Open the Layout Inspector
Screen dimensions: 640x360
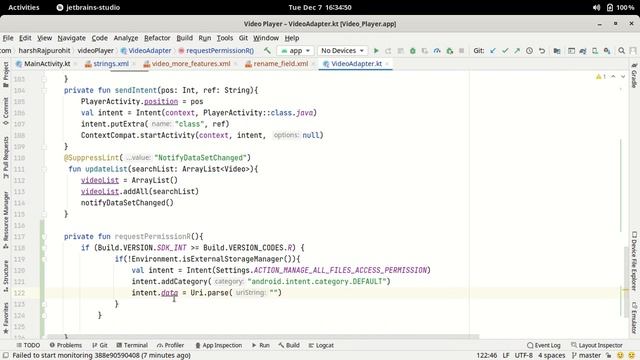pos(597,345)
